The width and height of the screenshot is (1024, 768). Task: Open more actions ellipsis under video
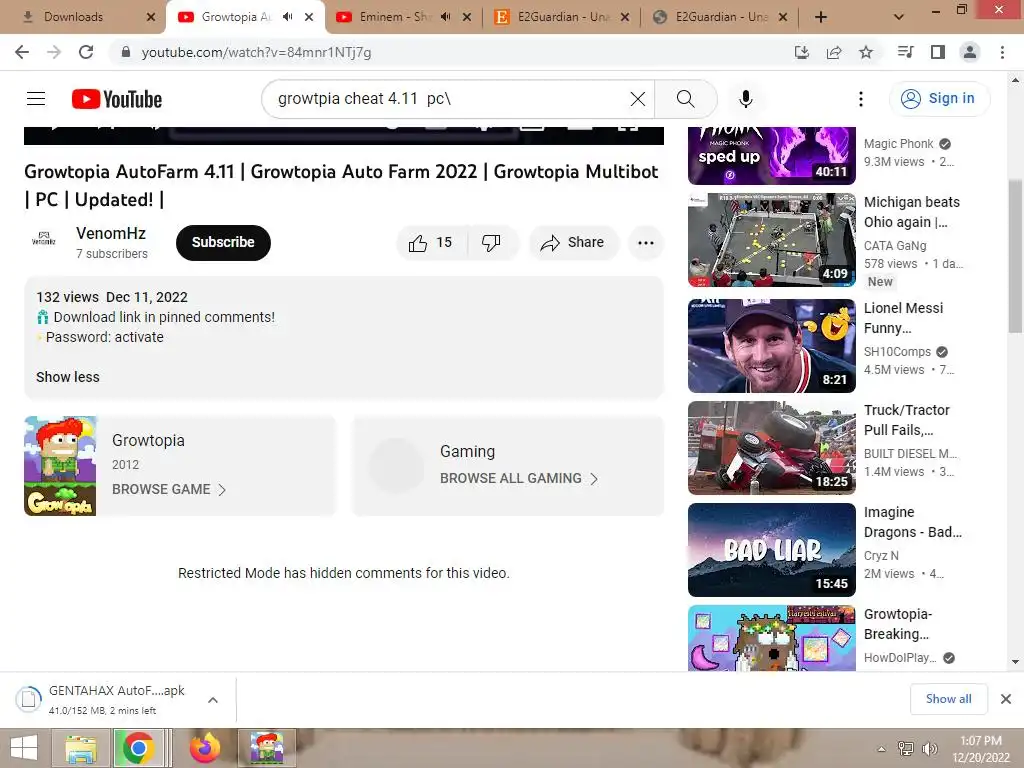pyautogui.click(x=646, y=243)
